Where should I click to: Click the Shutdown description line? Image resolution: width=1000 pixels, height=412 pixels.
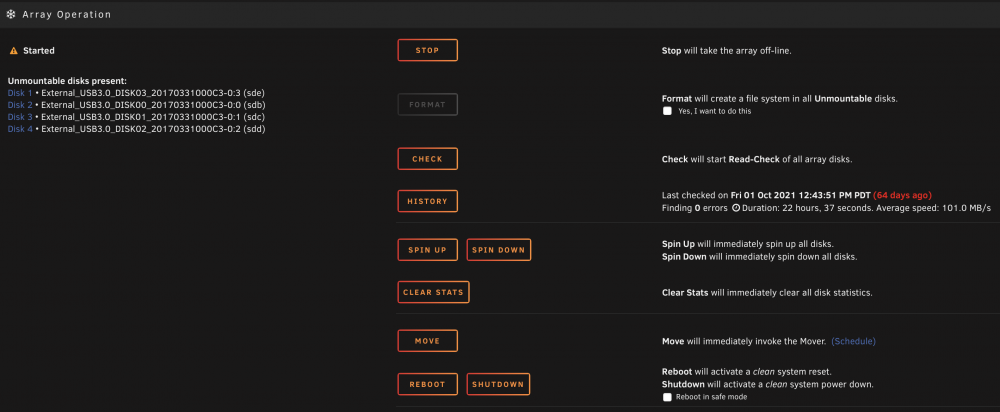click(x=767, y=385)
